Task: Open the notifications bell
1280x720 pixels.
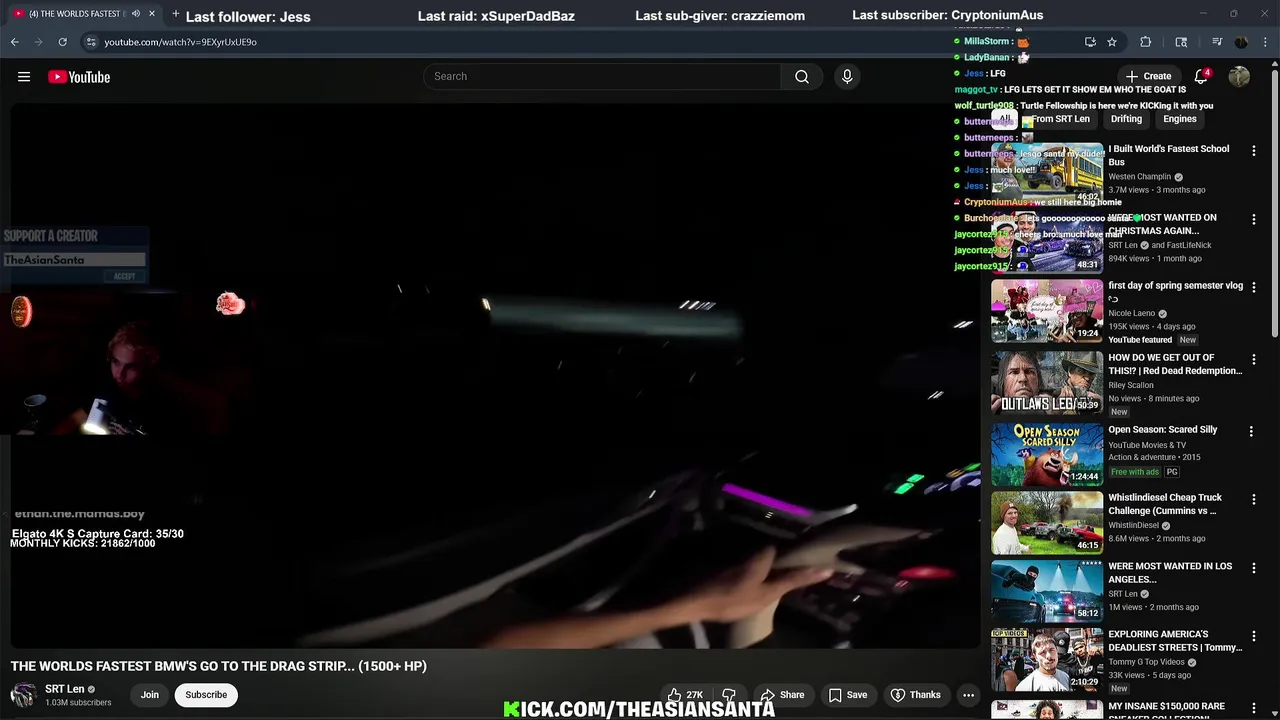Action: pyautogui.click(x=1201, y=76)
